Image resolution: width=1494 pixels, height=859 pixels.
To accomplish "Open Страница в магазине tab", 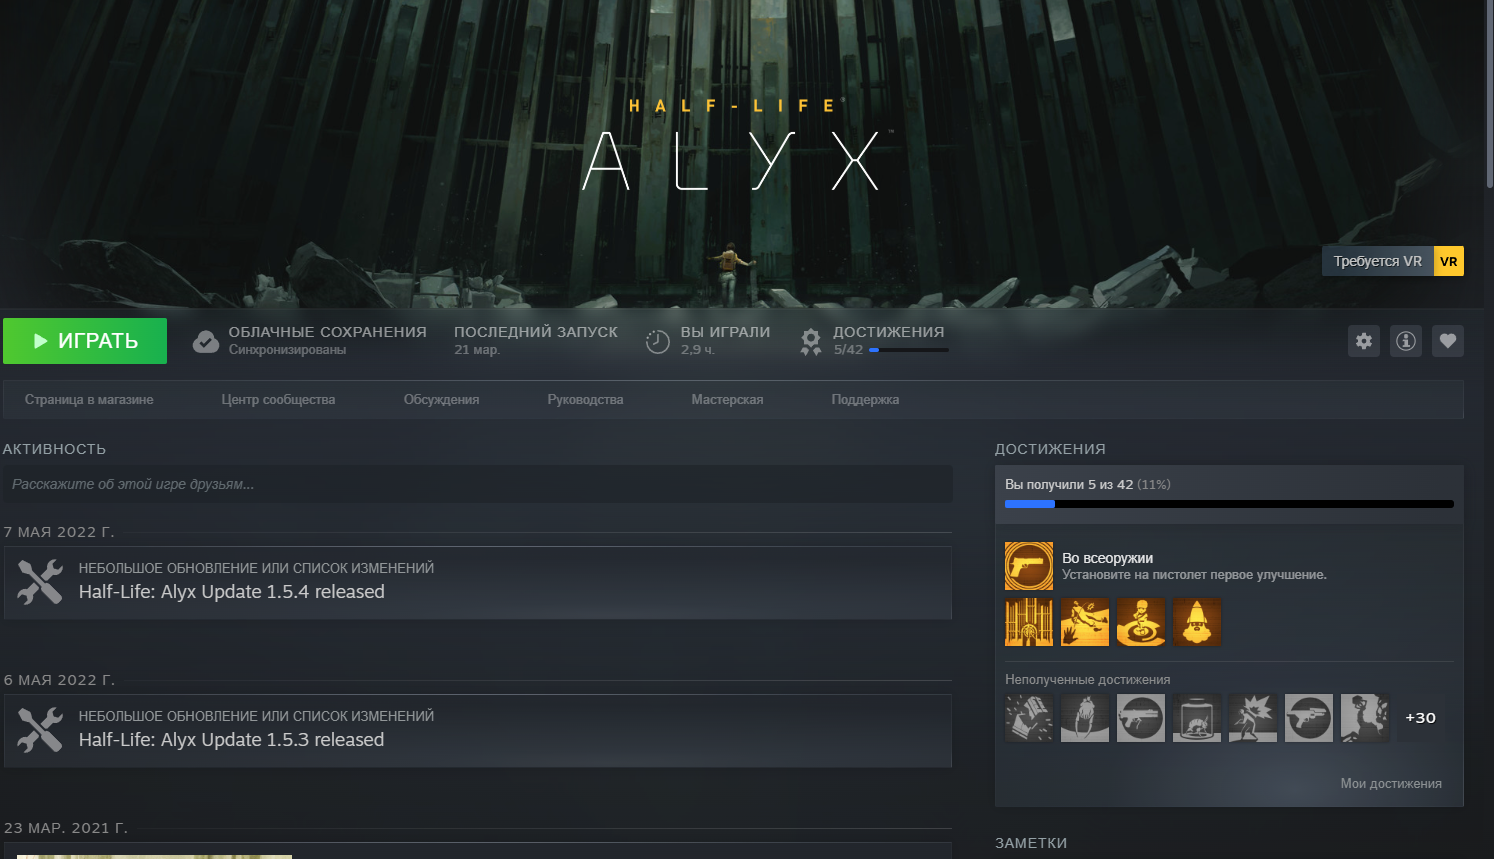I will pyautogui.click(x=89, y=400).
